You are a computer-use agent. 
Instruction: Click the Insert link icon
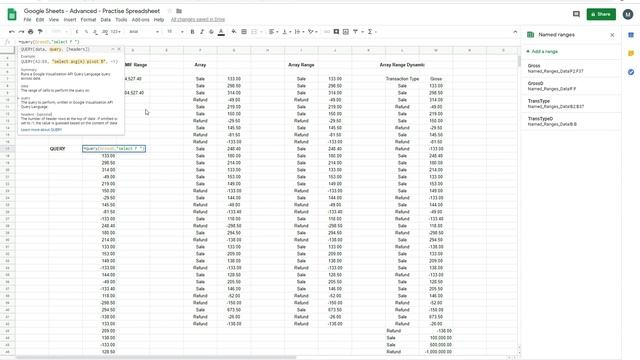point(327,31)
